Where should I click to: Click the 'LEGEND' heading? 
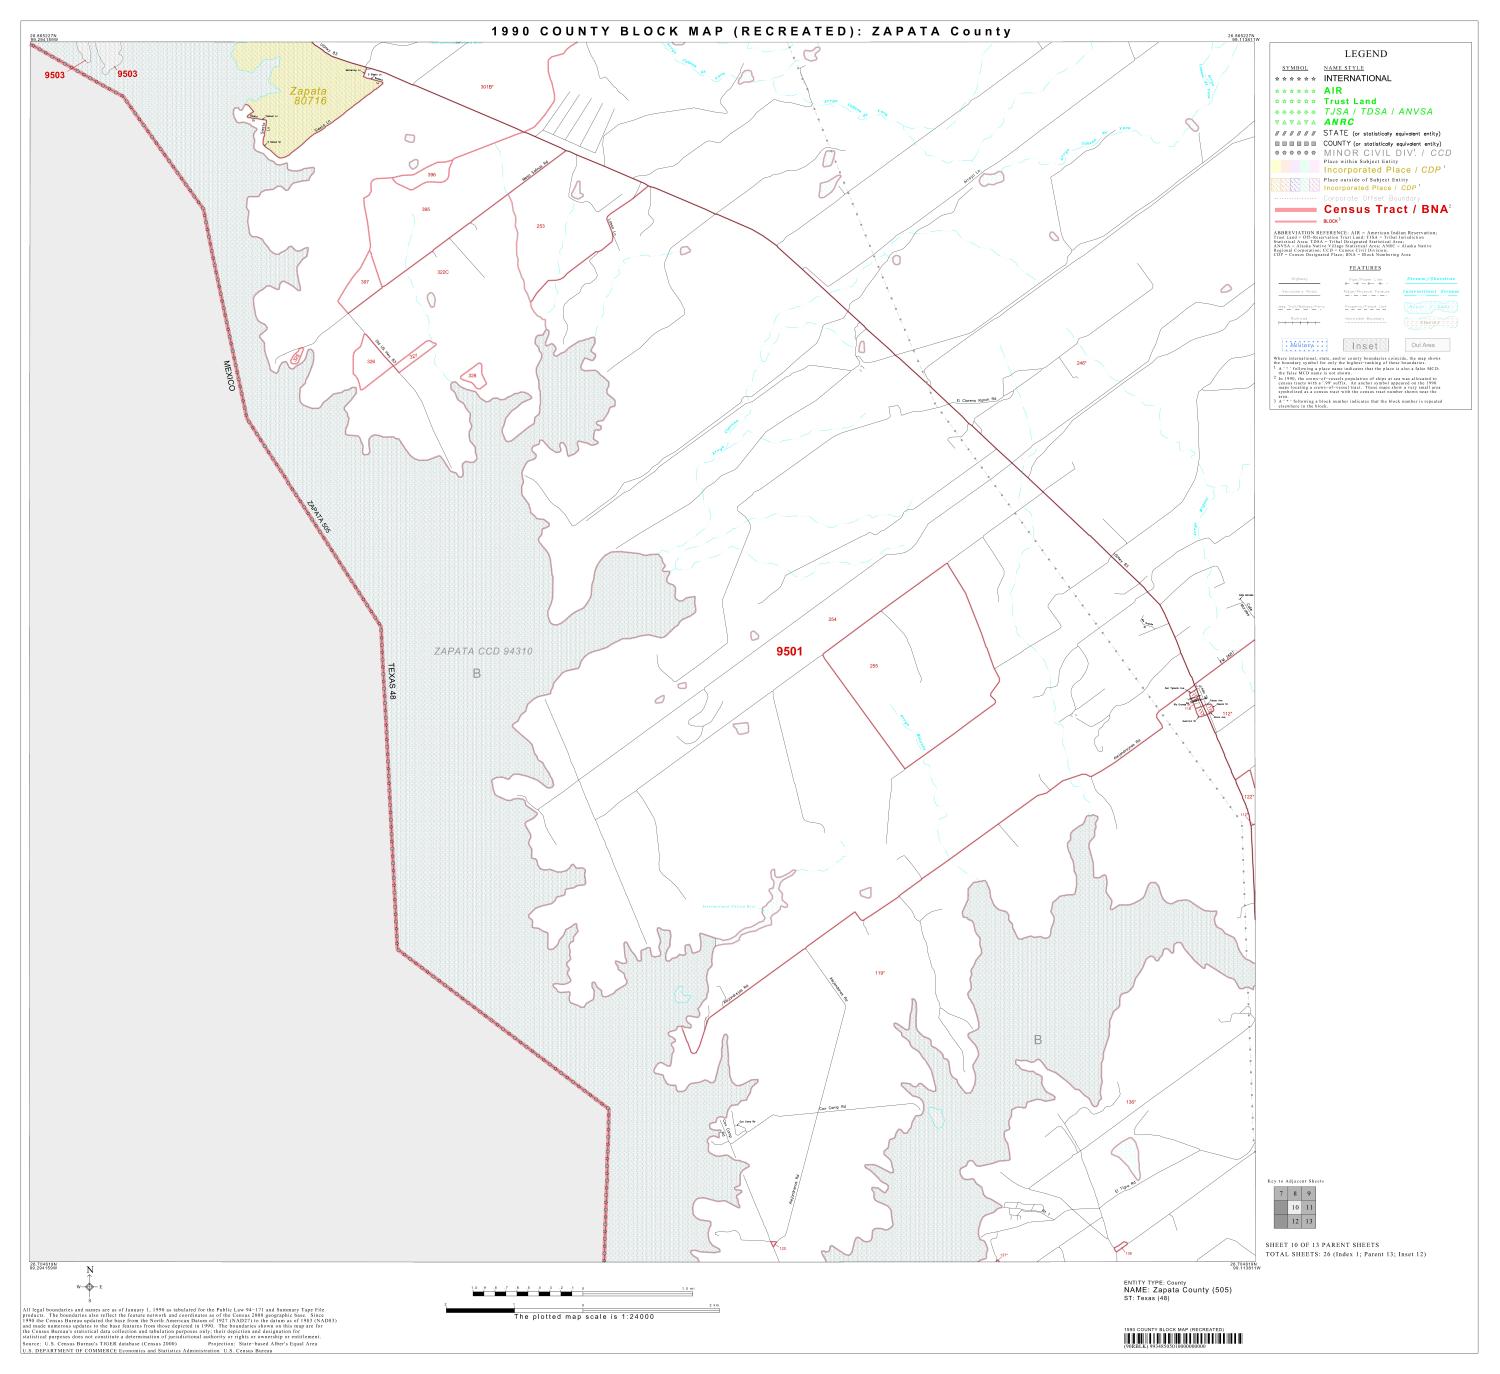click(1365, 54)
